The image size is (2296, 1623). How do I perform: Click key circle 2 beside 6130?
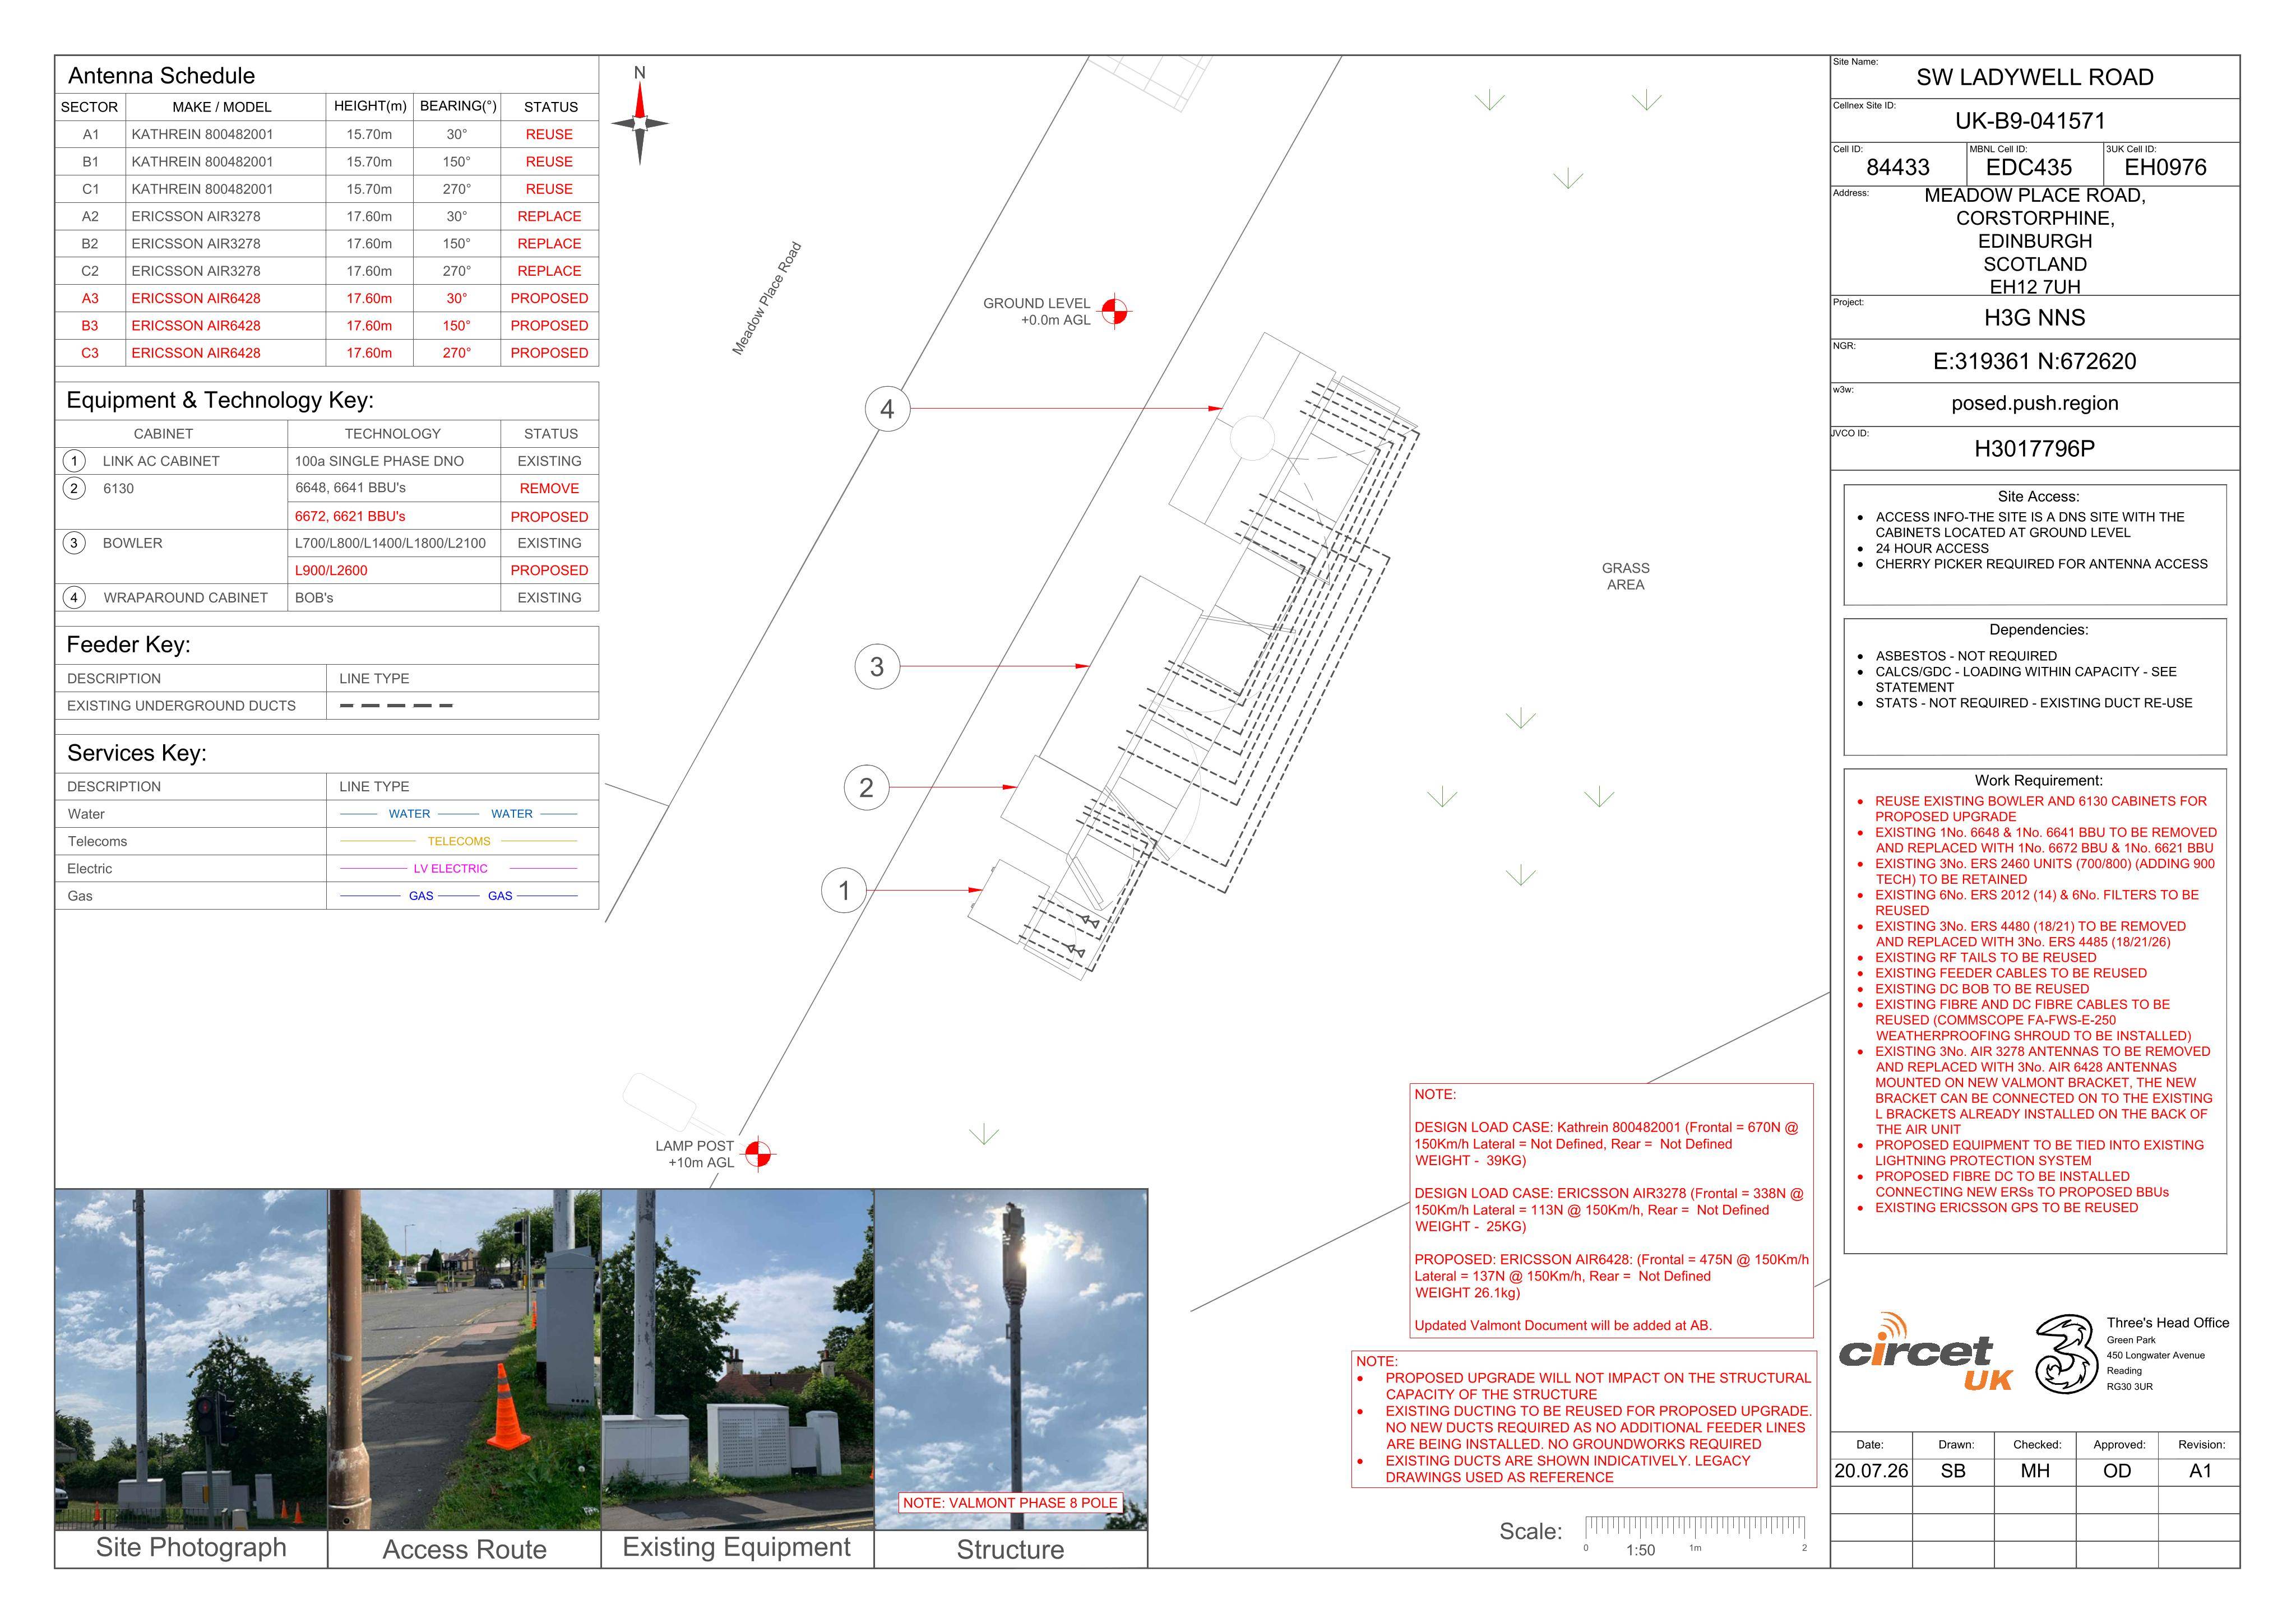(x=74, y=488)
